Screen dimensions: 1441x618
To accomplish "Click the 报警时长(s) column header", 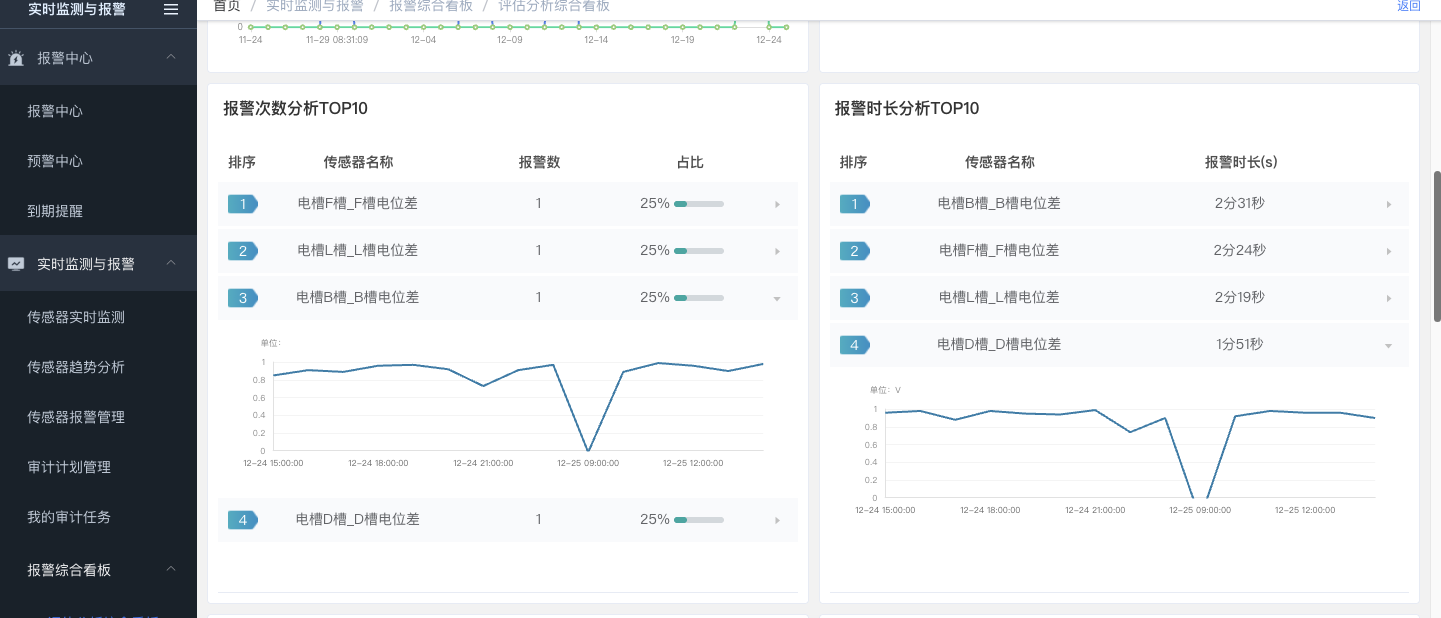I will click(1241, 162).
